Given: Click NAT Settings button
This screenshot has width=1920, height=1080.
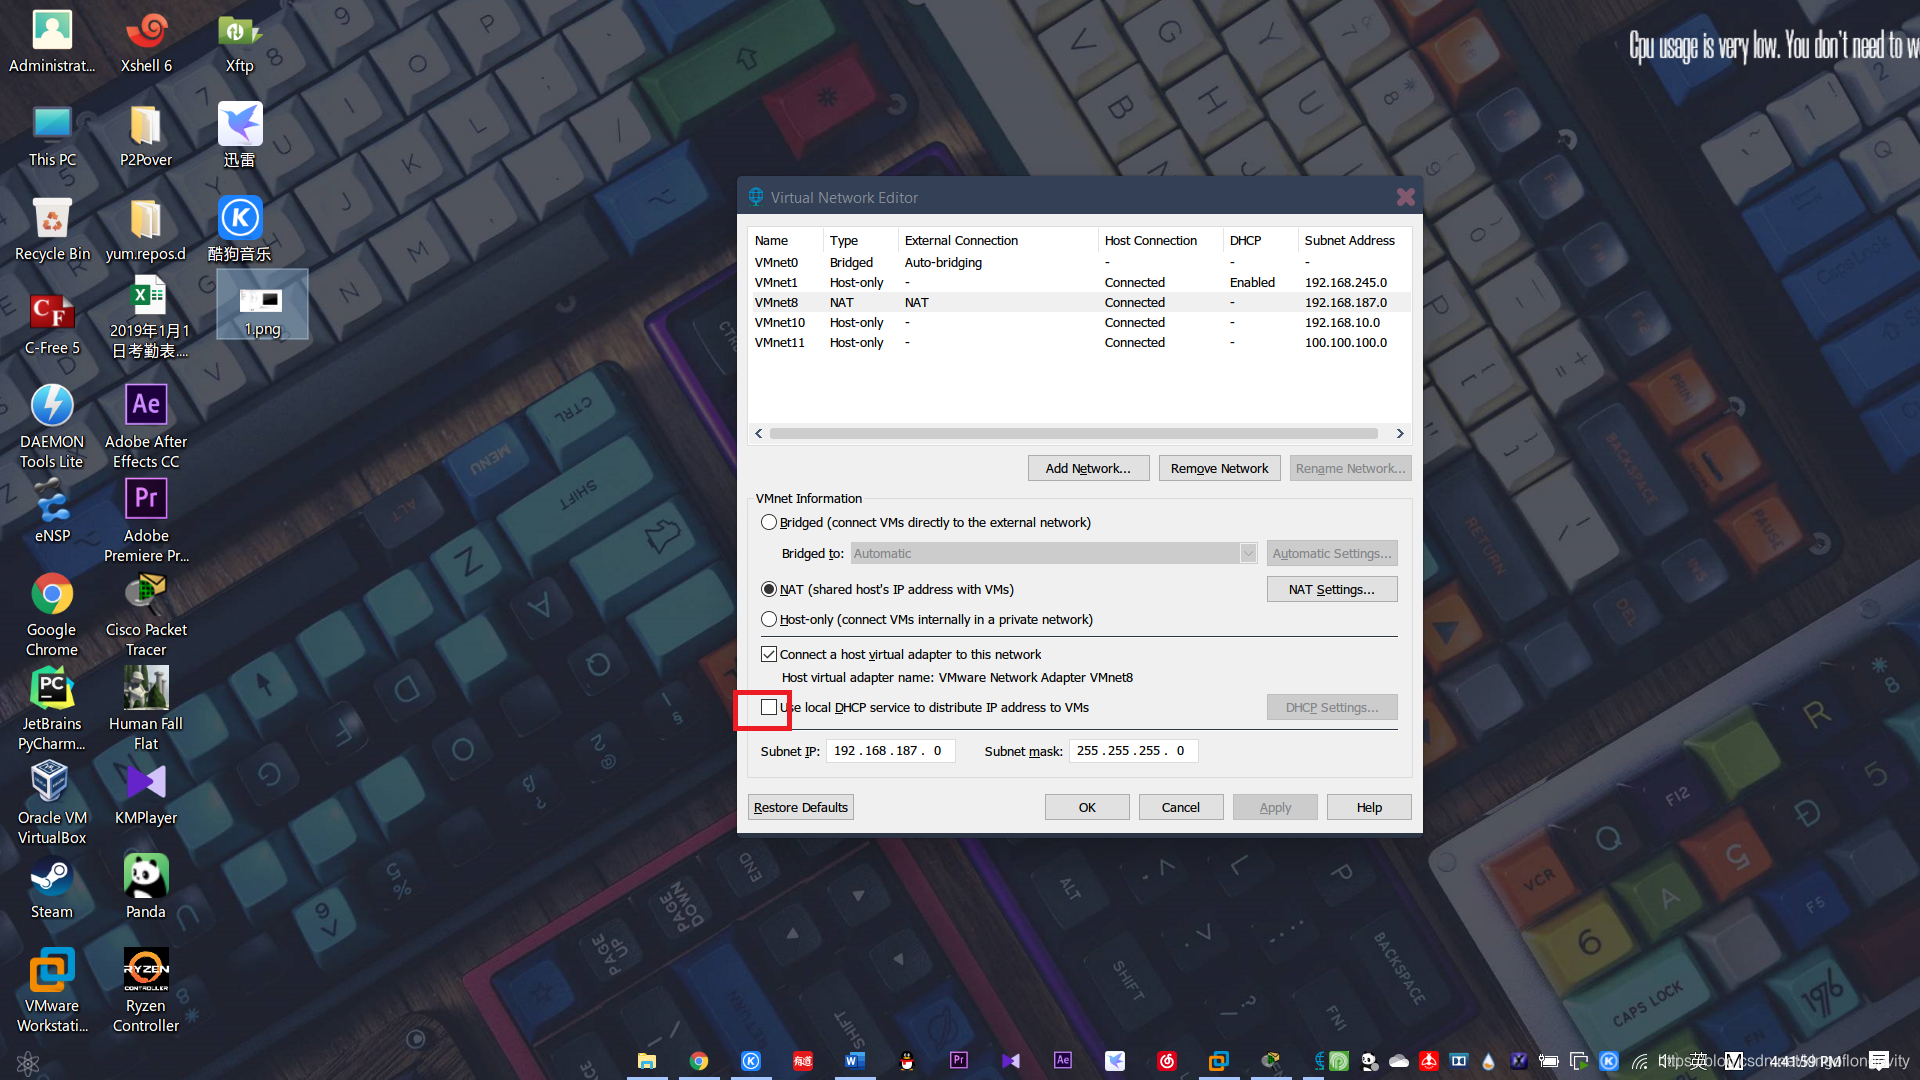Looking at the screenshot, I should (x=1331, y=588).
